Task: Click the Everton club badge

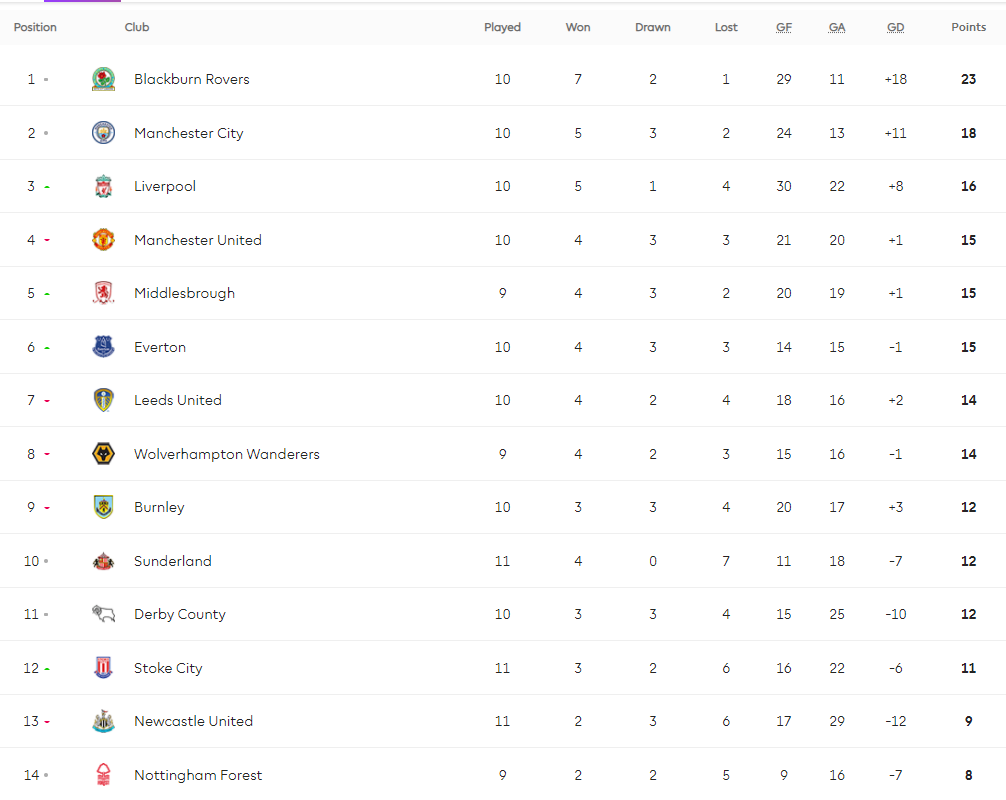Action: point(103,347)
